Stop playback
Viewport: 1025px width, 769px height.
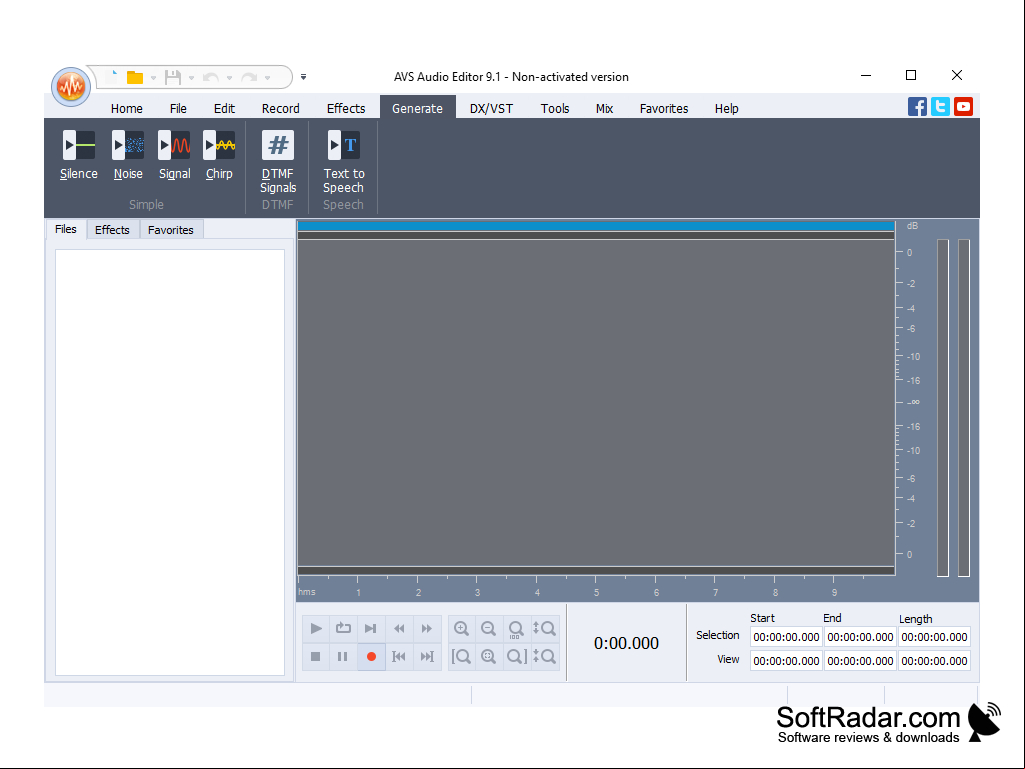pyautogui.click(x=316, y=657)
